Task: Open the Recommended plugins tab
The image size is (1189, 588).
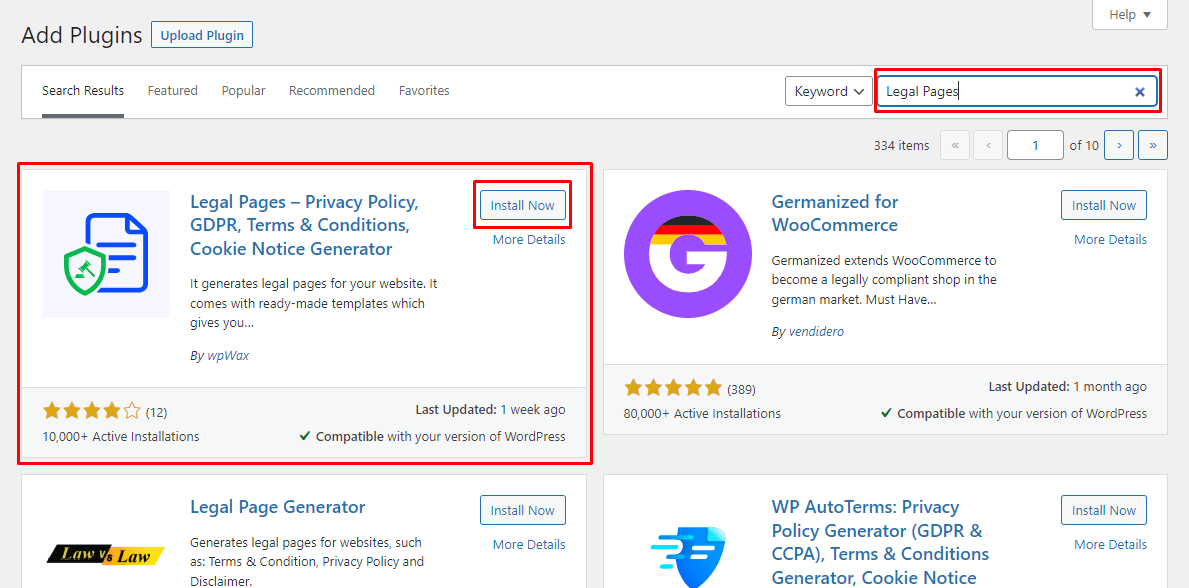Action: (x=331, y=91)
